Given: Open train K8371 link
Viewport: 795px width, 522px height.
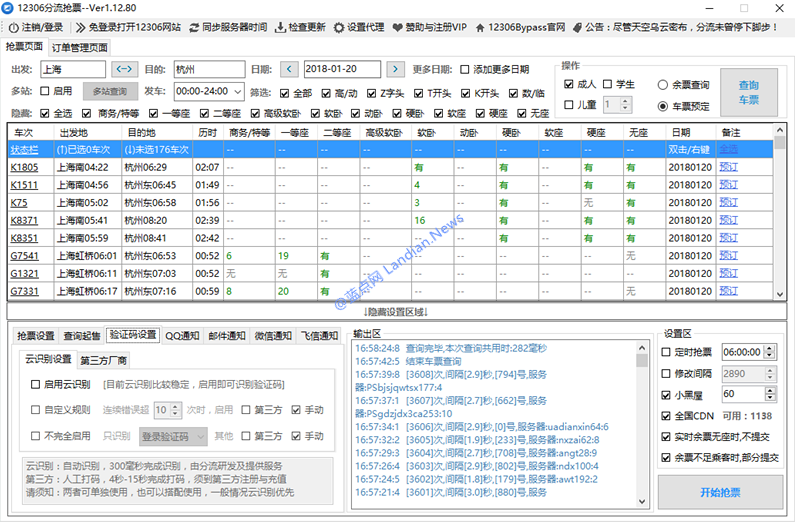Looking at the screenshot, I should coord(24,220).
